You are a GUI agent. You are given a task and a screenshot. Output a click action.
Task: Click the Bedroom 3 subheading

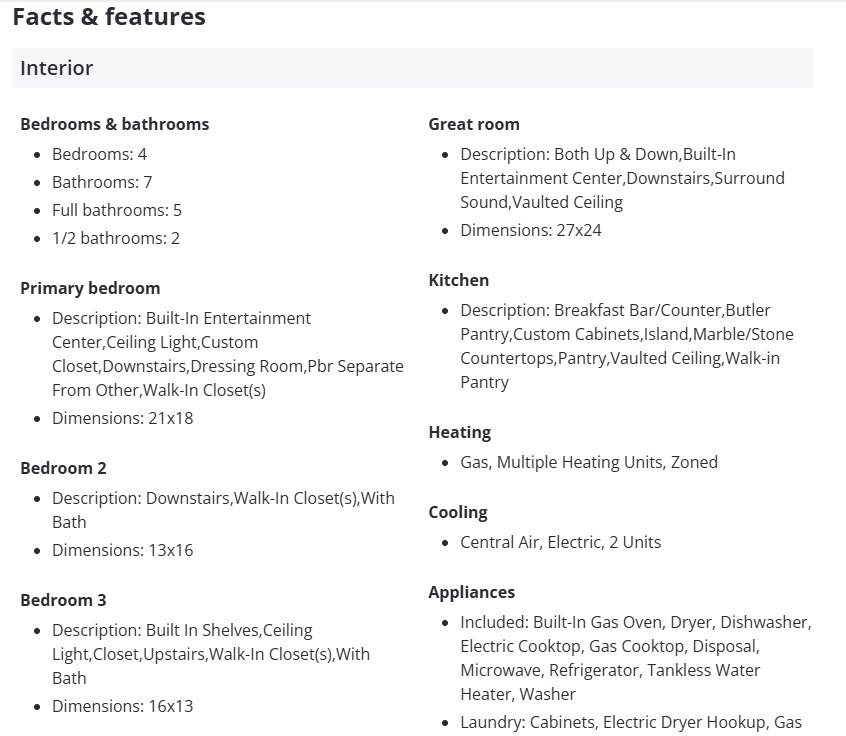click(x=63, y=600)
